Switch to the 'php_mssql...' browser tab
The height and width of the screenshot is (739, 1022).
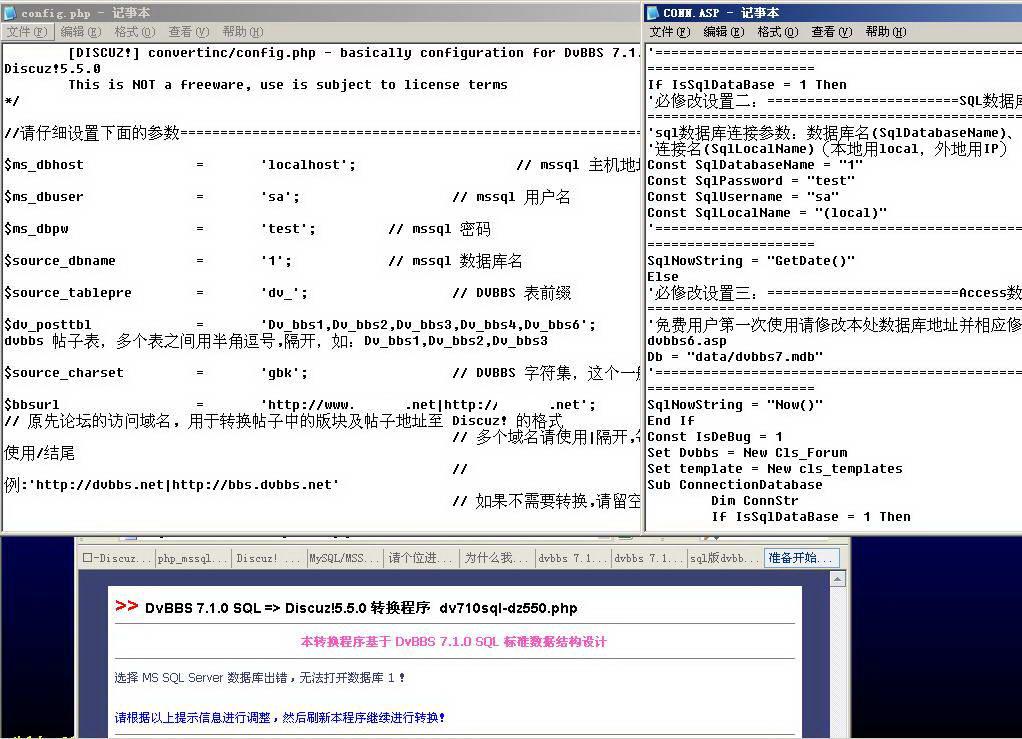(x=194, y=558)
